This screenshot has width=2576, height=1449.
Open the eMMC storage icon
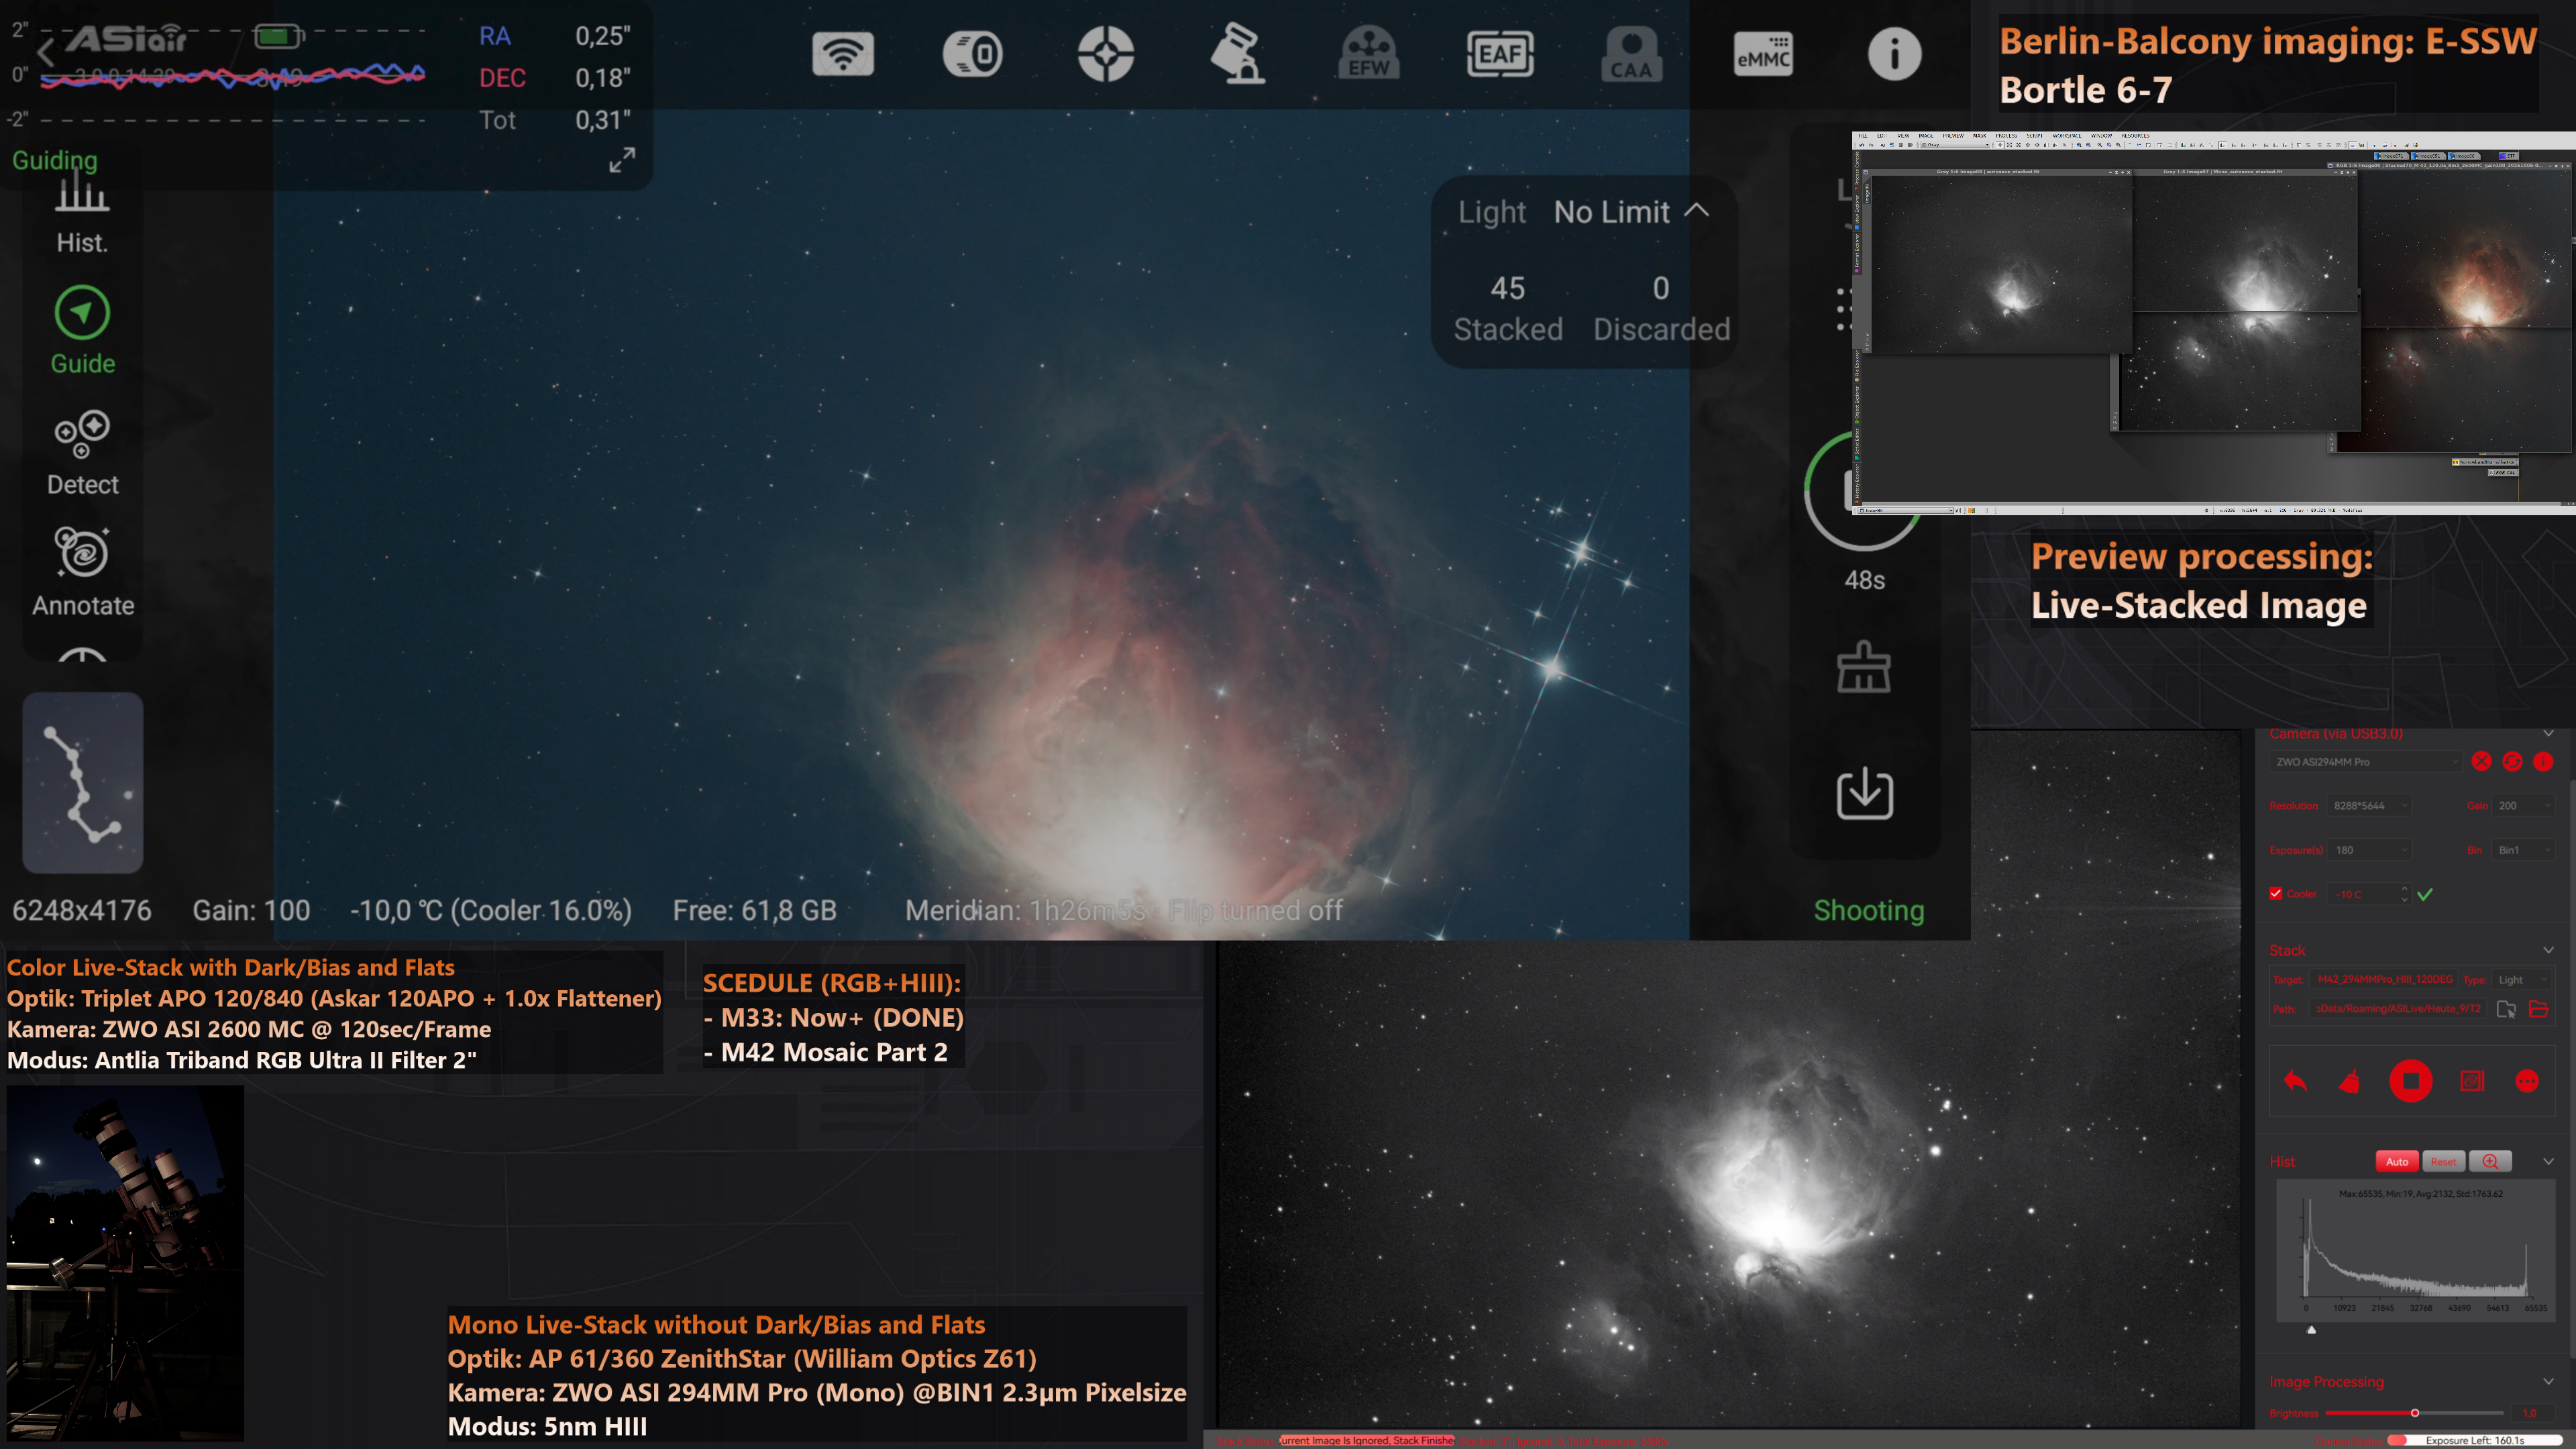1763,53
